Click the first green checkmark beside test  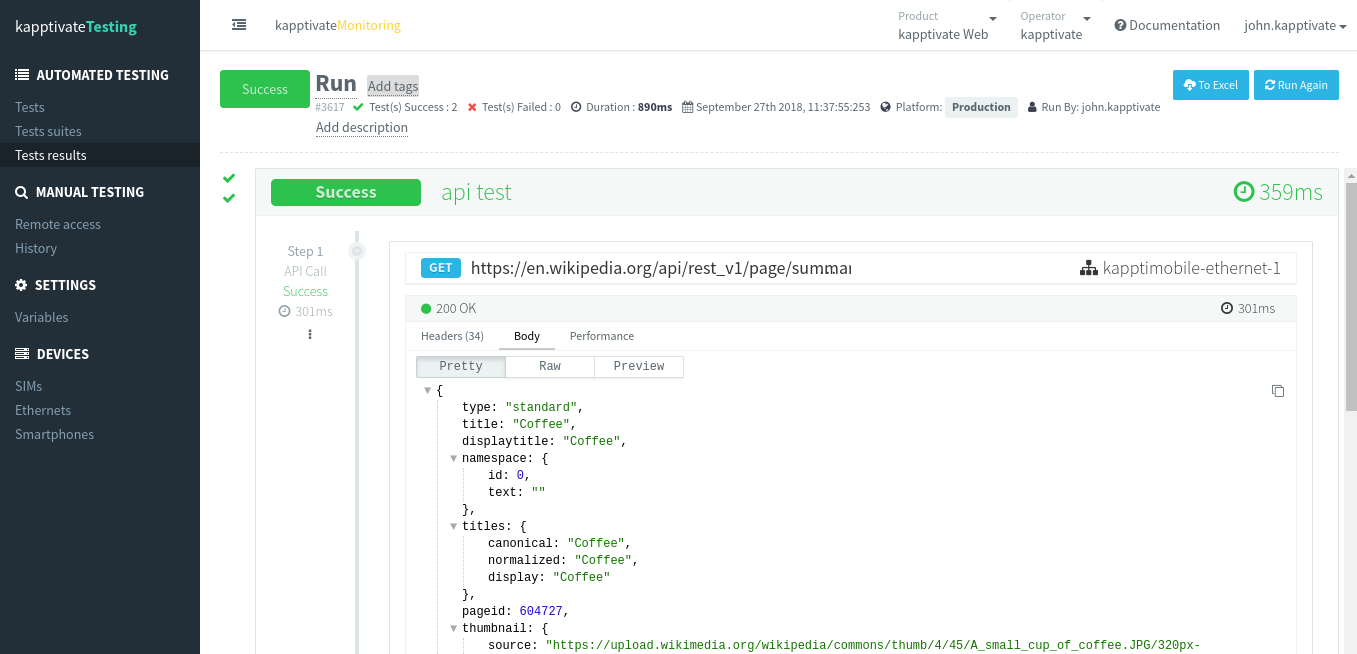tap(229, 178)
